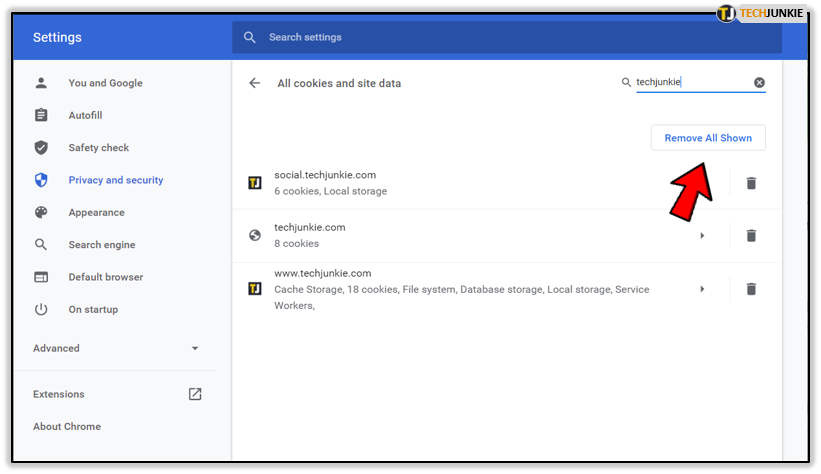This screenshot has height=474, width=821.
Task: Expand the Advanced settings section
Action: [x=116, y=348]
